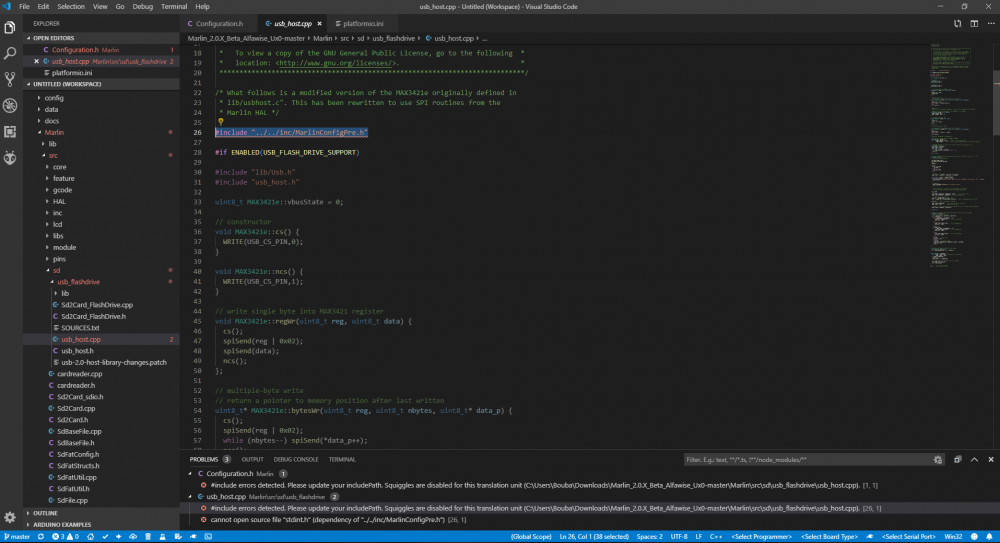Change UTF-8 encoding in status bar
Viewport: 1000px width, 543px height.
(679, 537)
